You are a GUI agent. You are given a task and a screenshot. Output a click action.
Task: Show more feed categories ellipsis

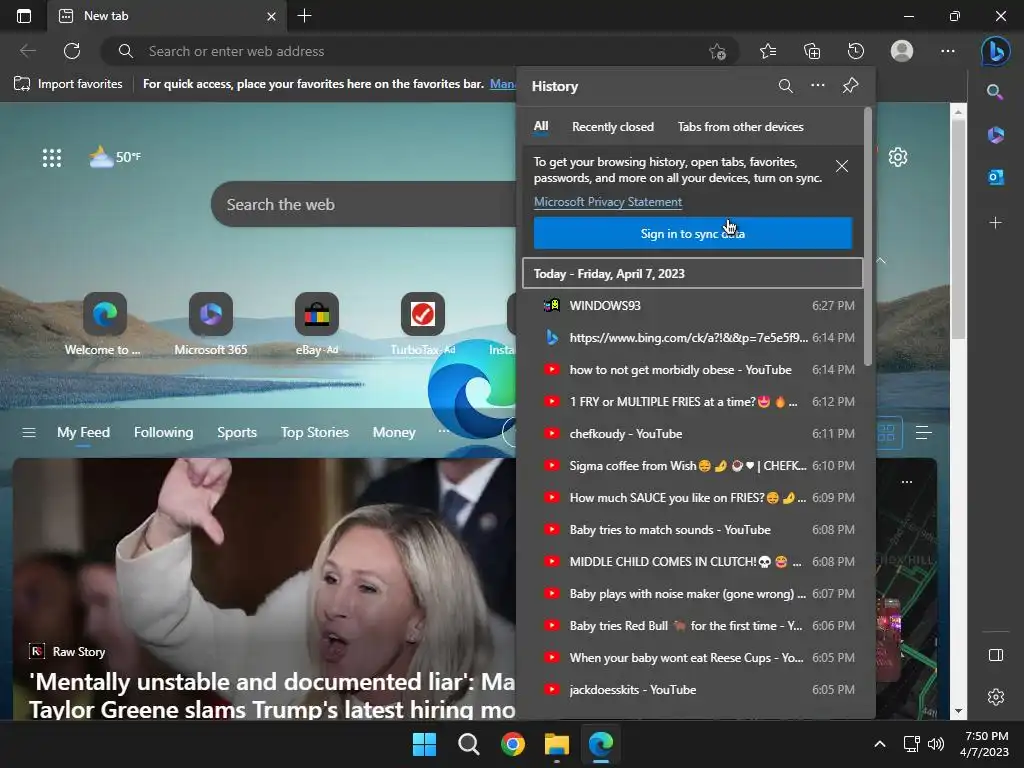tap(443, 431)
